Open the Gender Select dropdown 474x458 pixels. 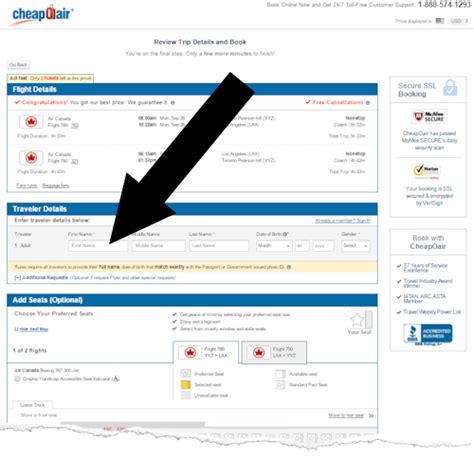pyautogui.click(x=355, y=246)
